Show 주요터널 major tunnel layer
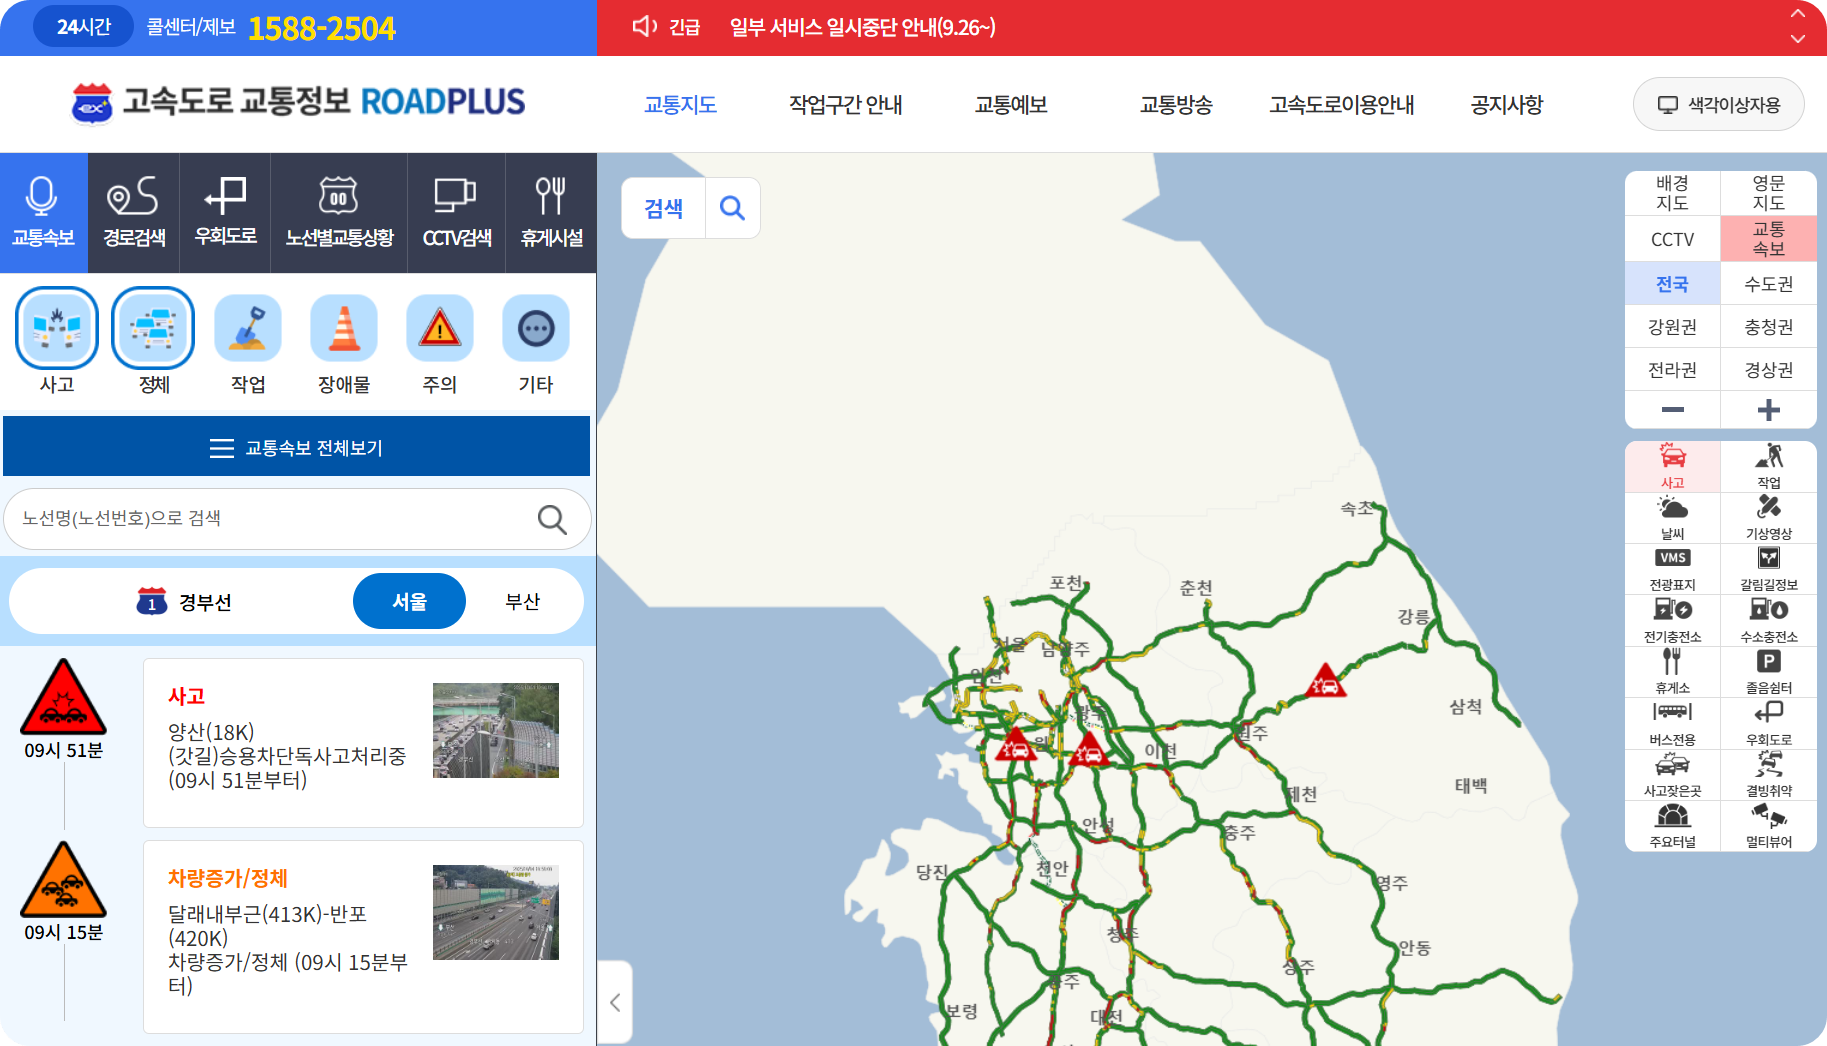1827x1046 pixels. [x=1673, y=826]
